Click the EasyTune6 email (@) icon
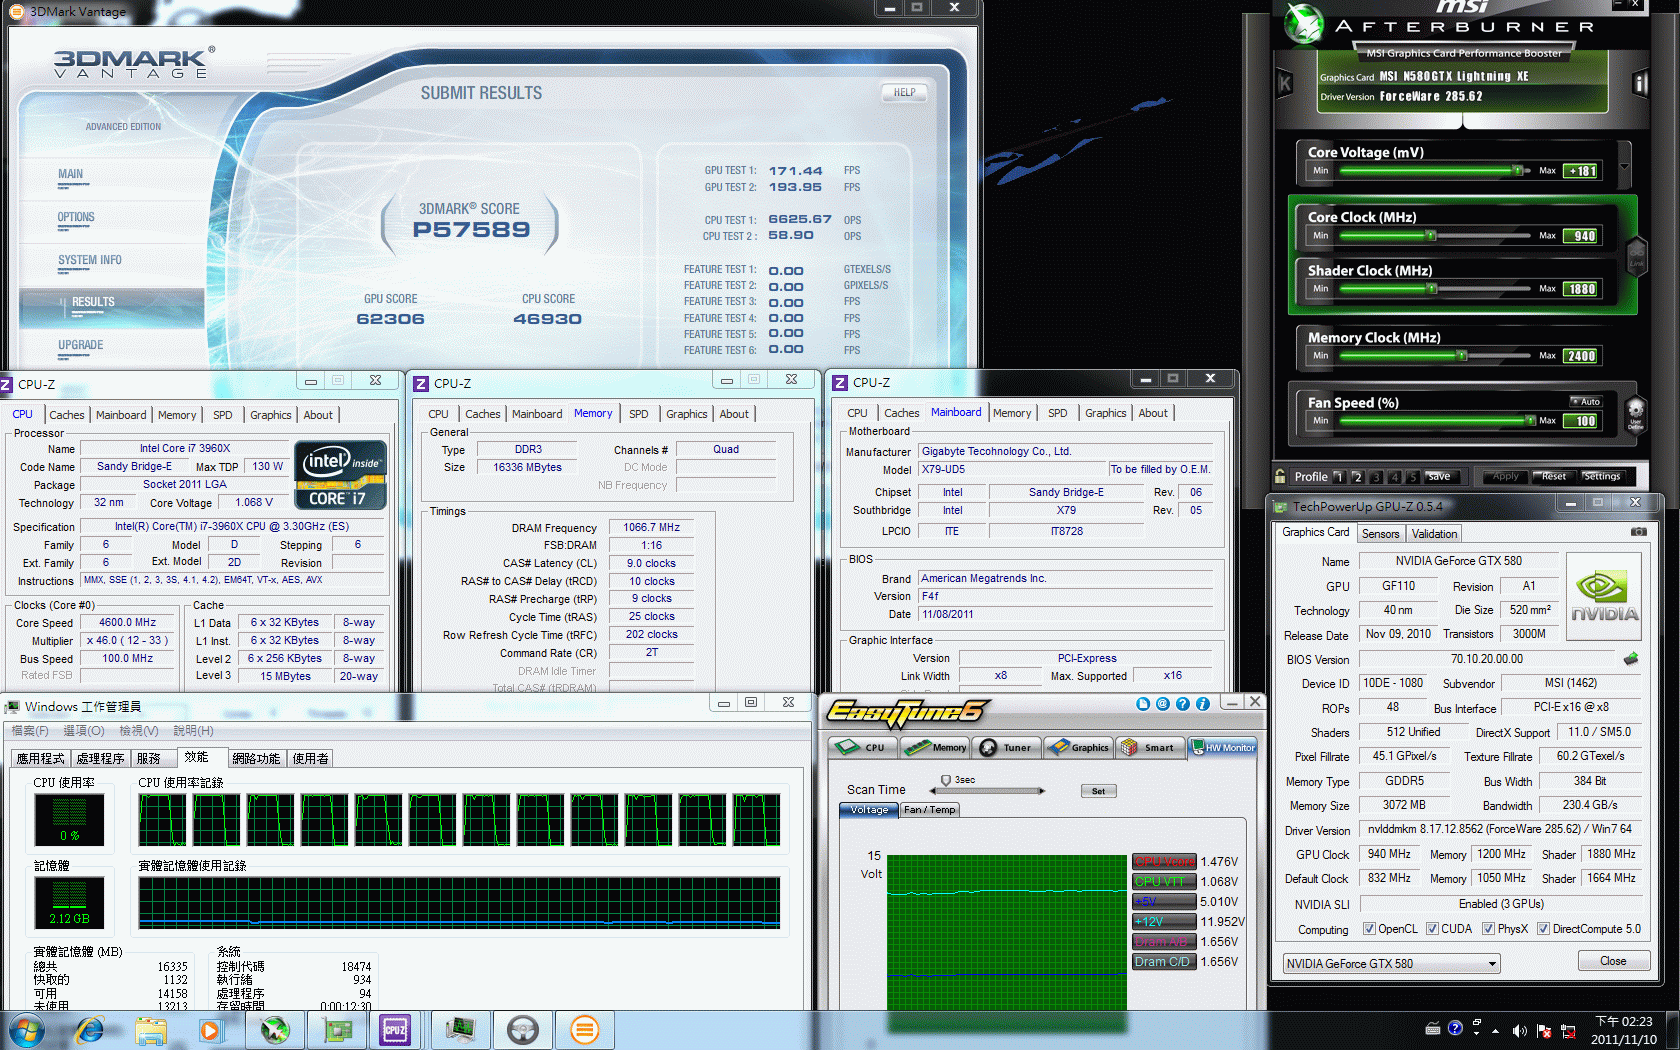Screen dimensions: 1680x1050 pyautogui.click(x=1163, y=704)
